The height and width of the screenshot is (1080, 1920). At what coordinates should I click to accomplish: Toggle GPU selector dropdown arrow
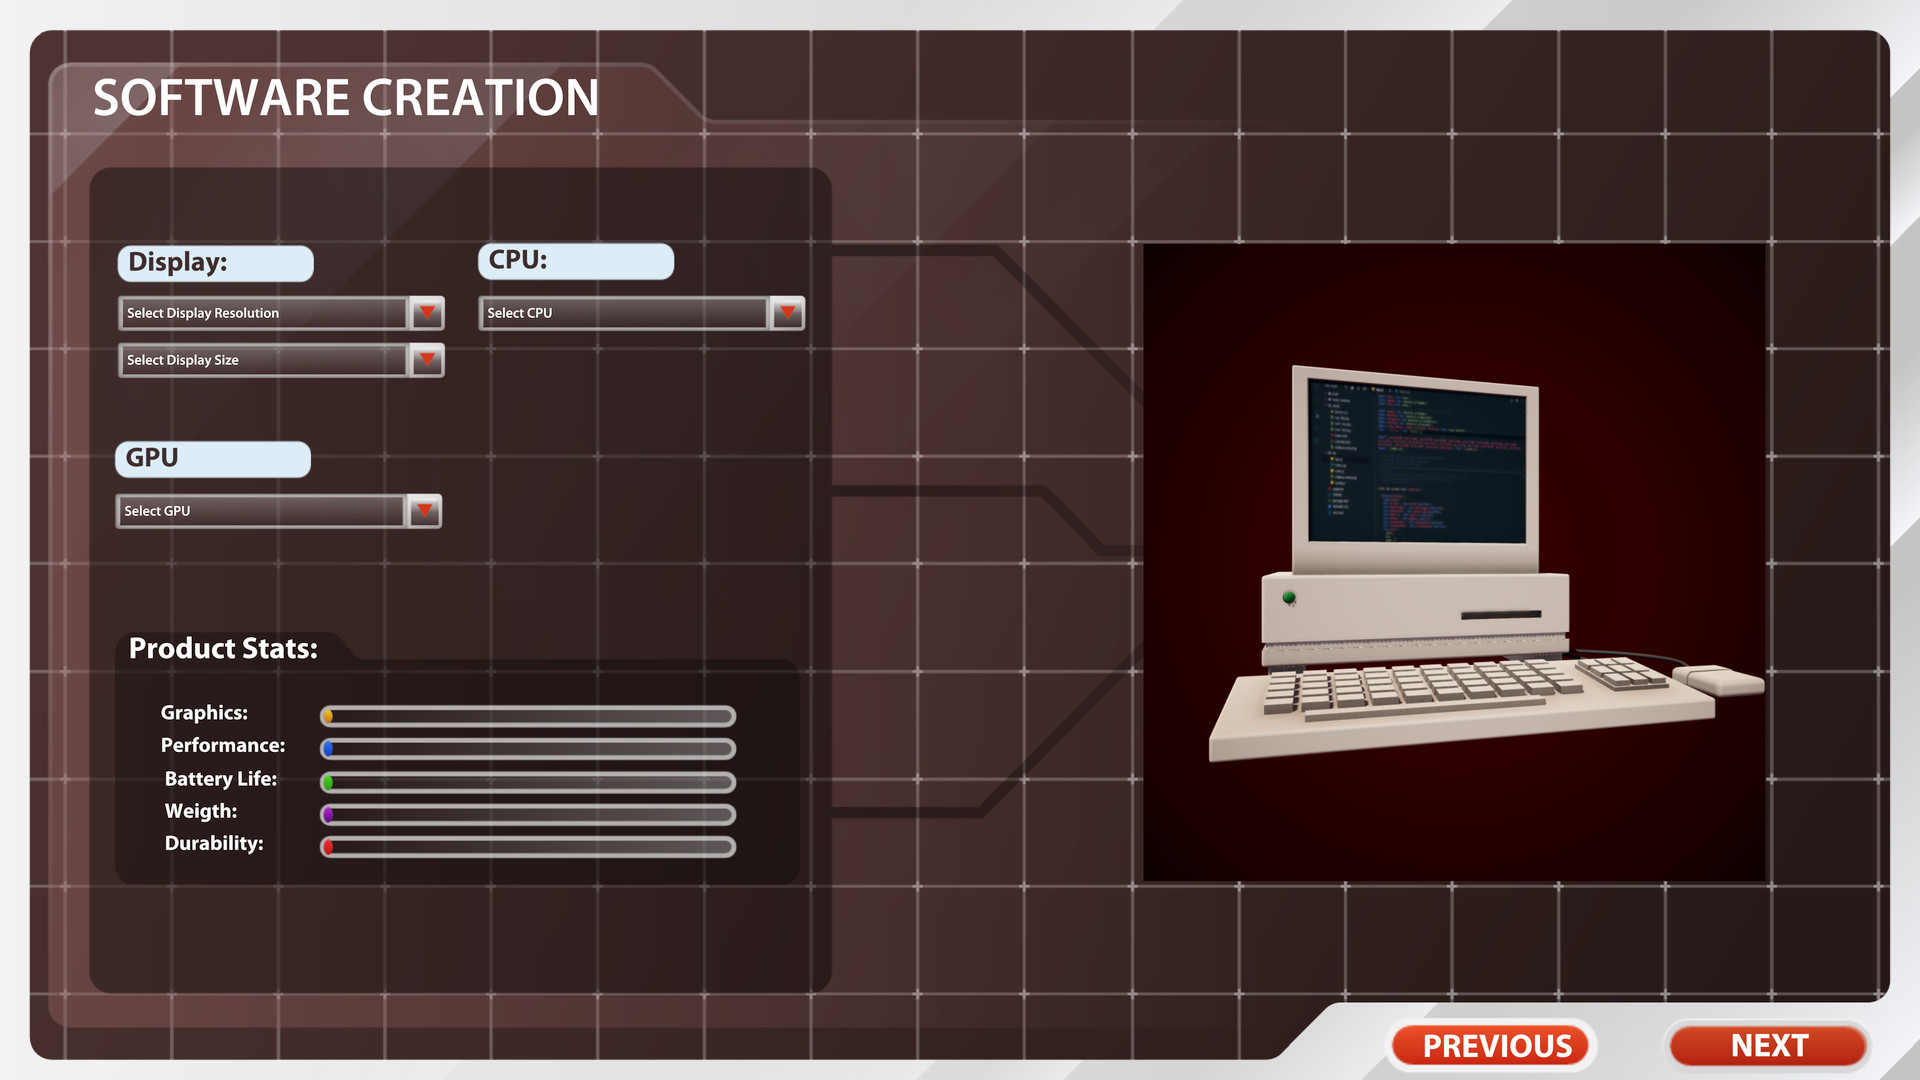(426, 510)
